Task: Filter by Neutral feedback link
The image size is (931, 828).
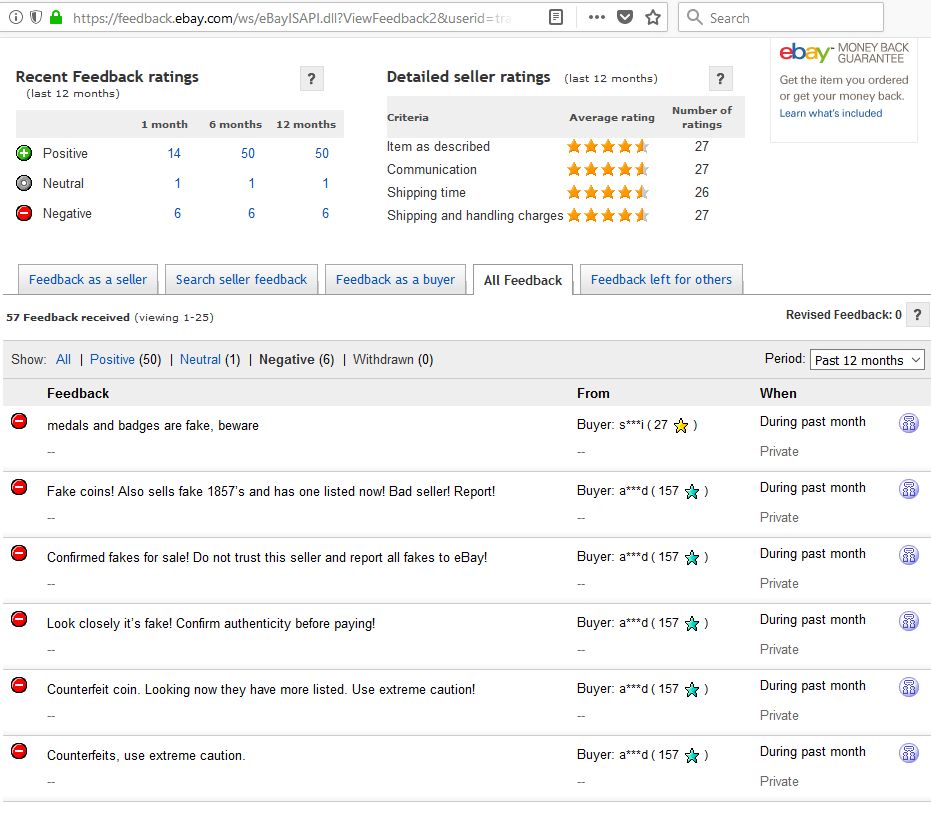Action: pos(200,360)
